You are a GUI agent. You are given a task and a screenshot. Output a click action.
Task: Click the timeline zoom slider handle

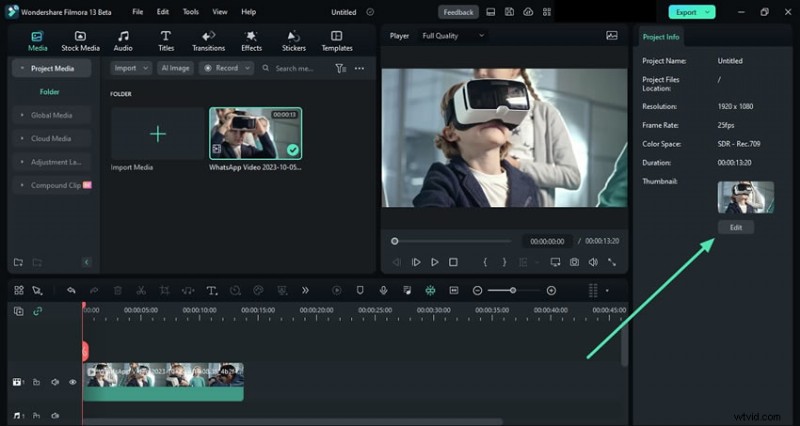click(514, 290)
